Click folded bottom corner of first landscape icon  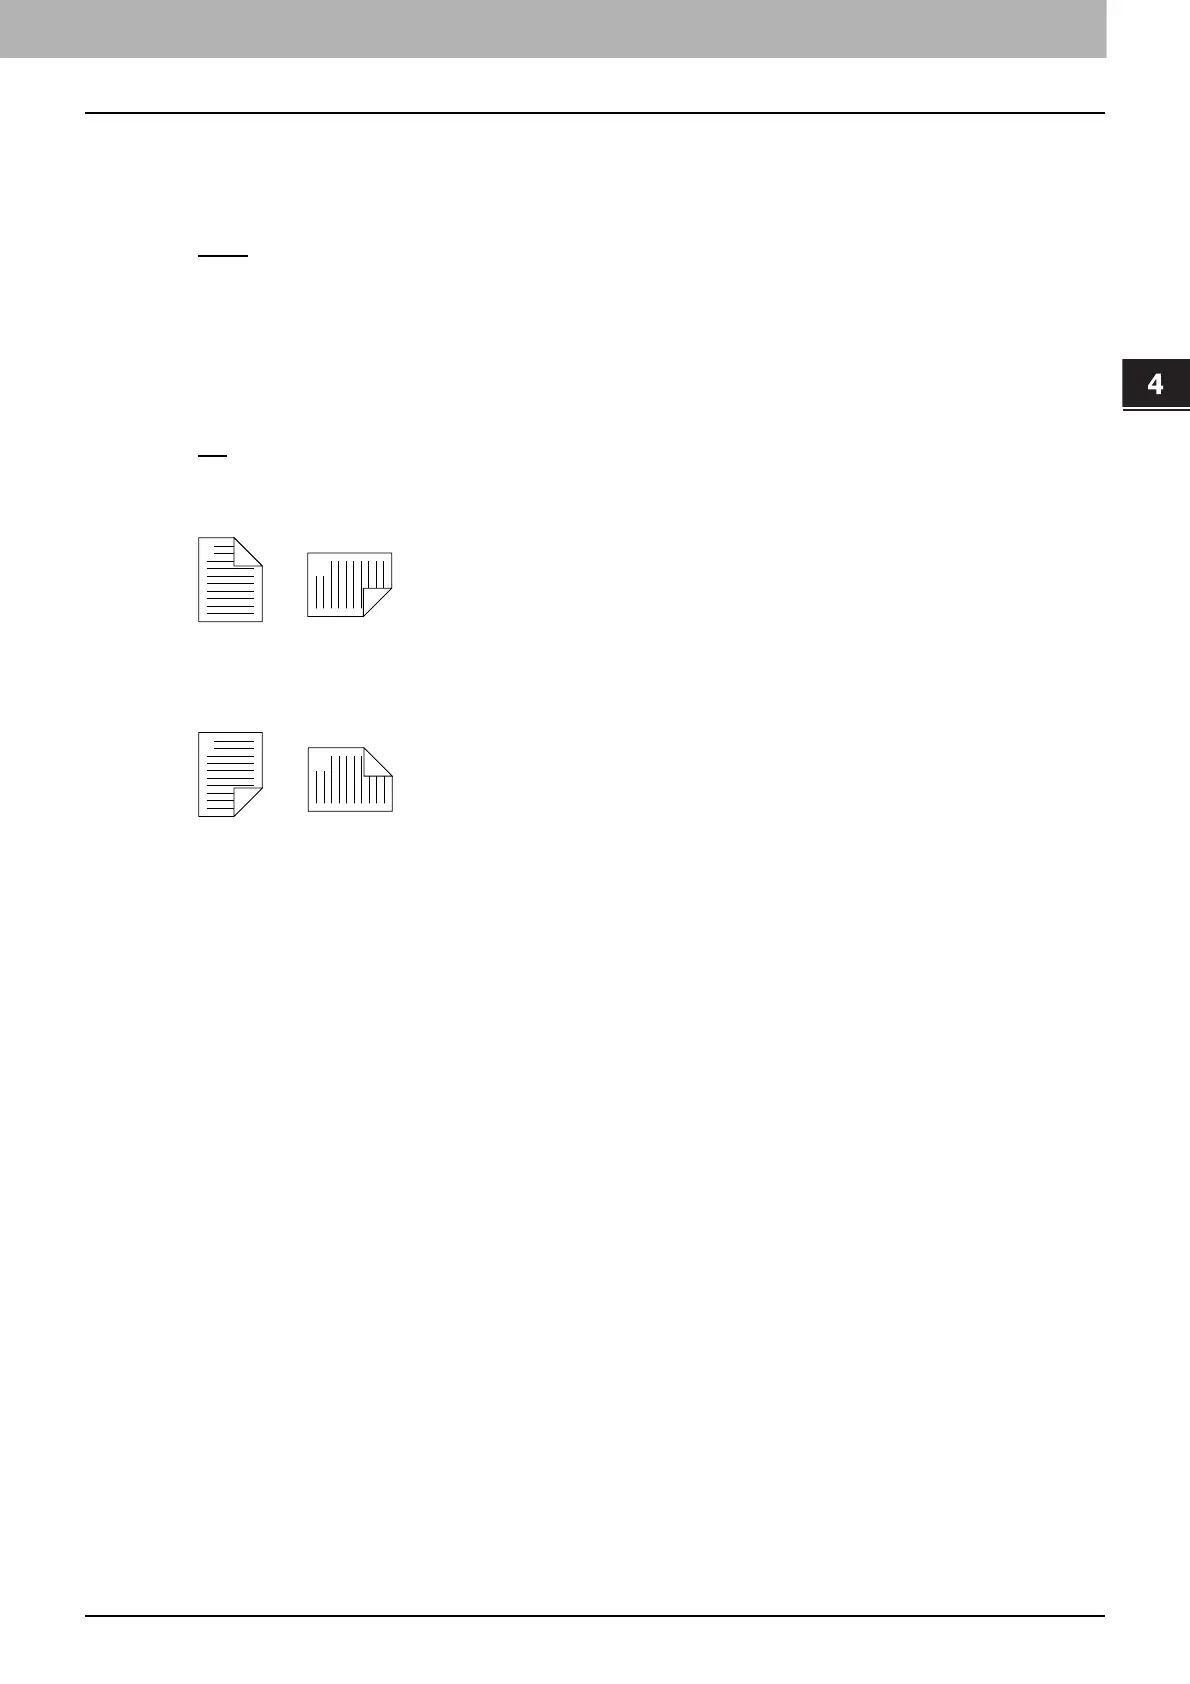(x=377, y=601)
